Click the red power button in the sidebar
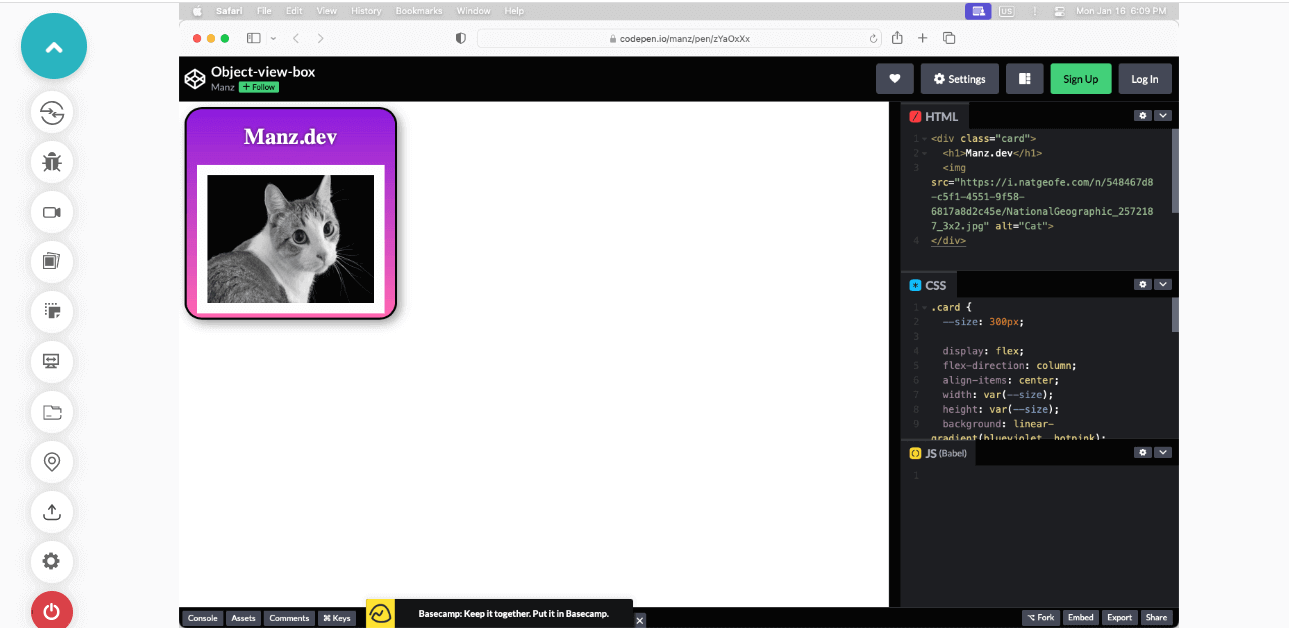Screen dimensions: 1289x628 coord(51,610)
